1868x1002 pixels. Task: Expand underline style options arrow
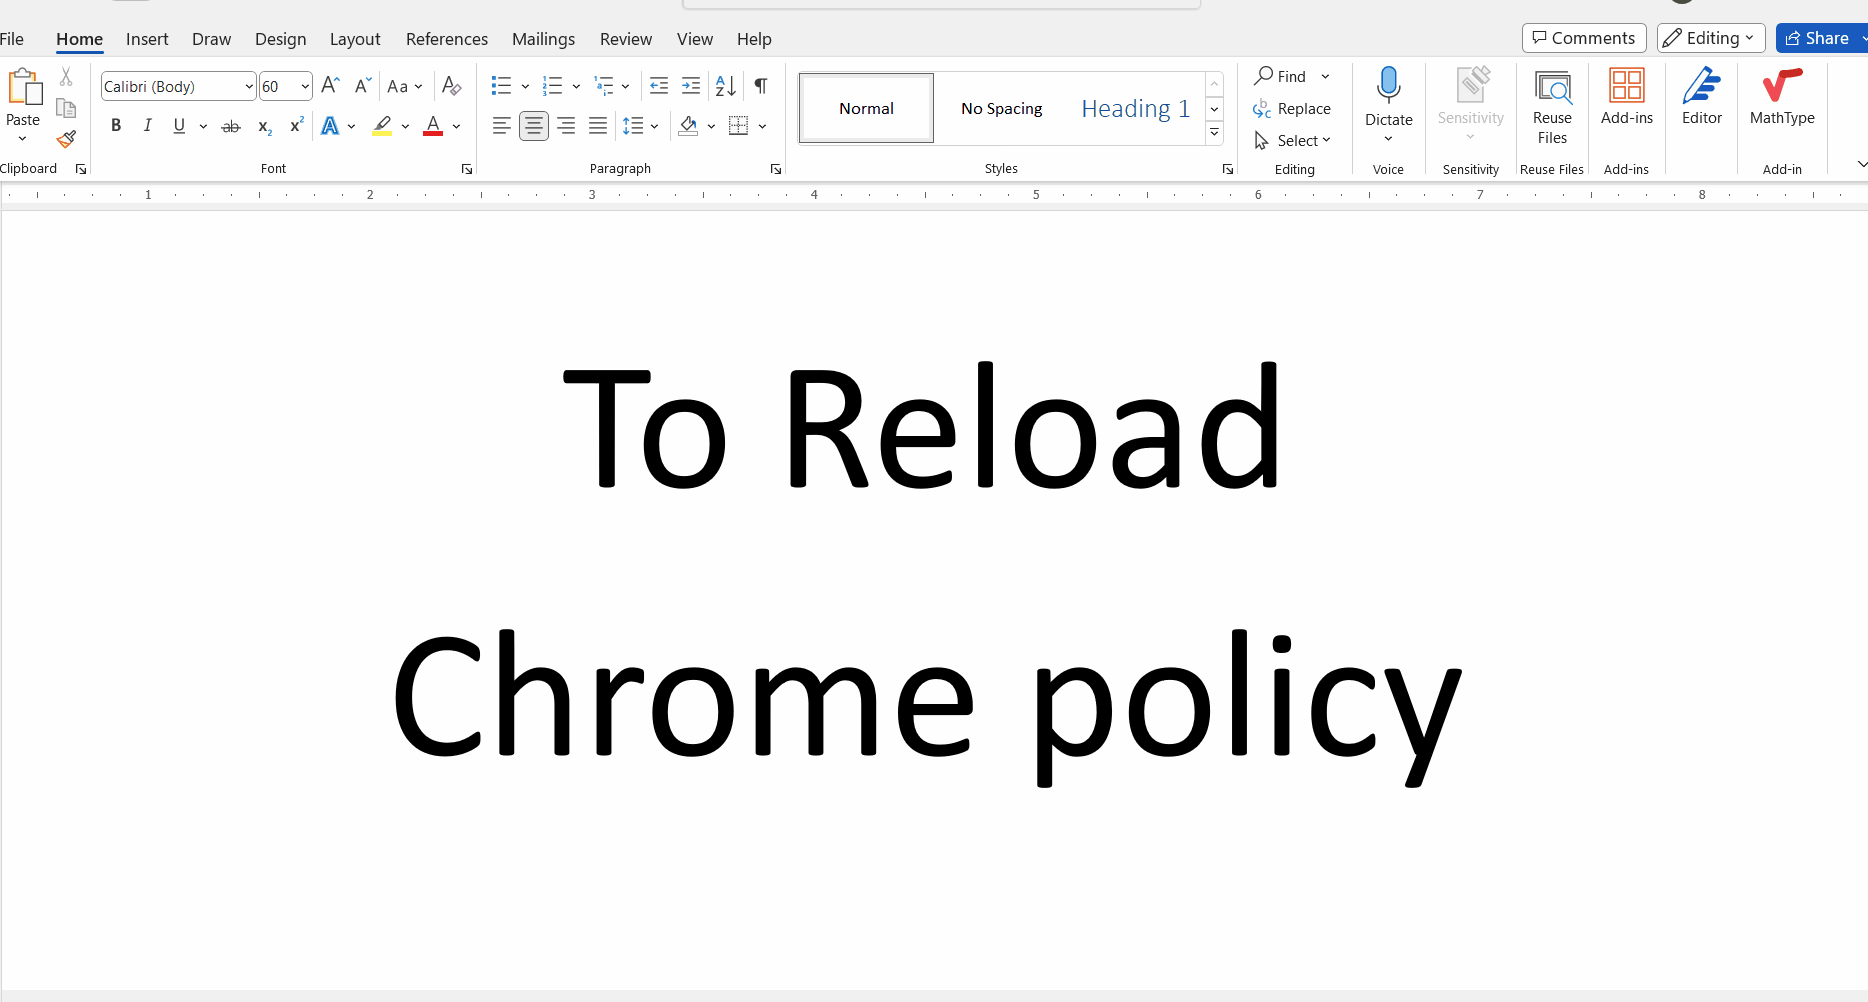[203, 126]
